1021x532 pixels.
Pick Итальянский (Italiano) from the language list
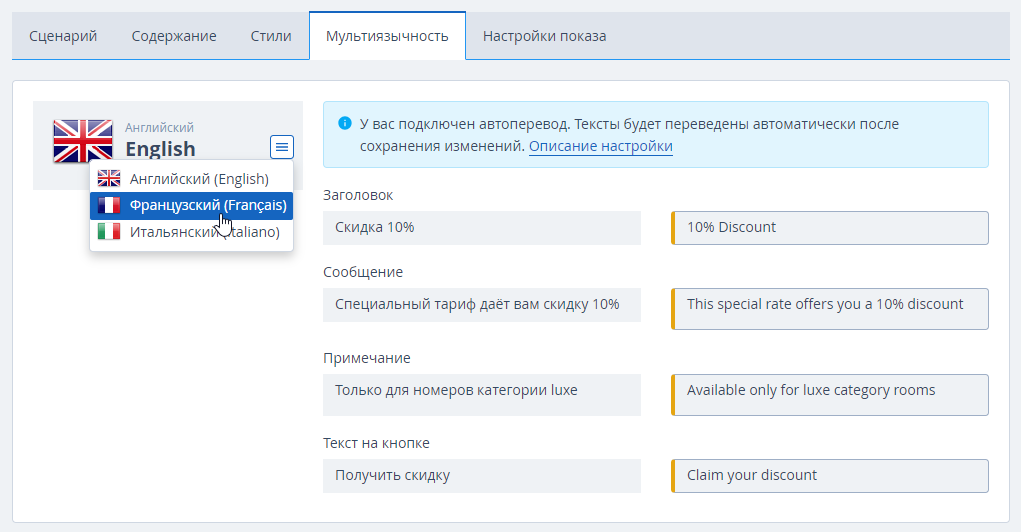coord(191,232)
